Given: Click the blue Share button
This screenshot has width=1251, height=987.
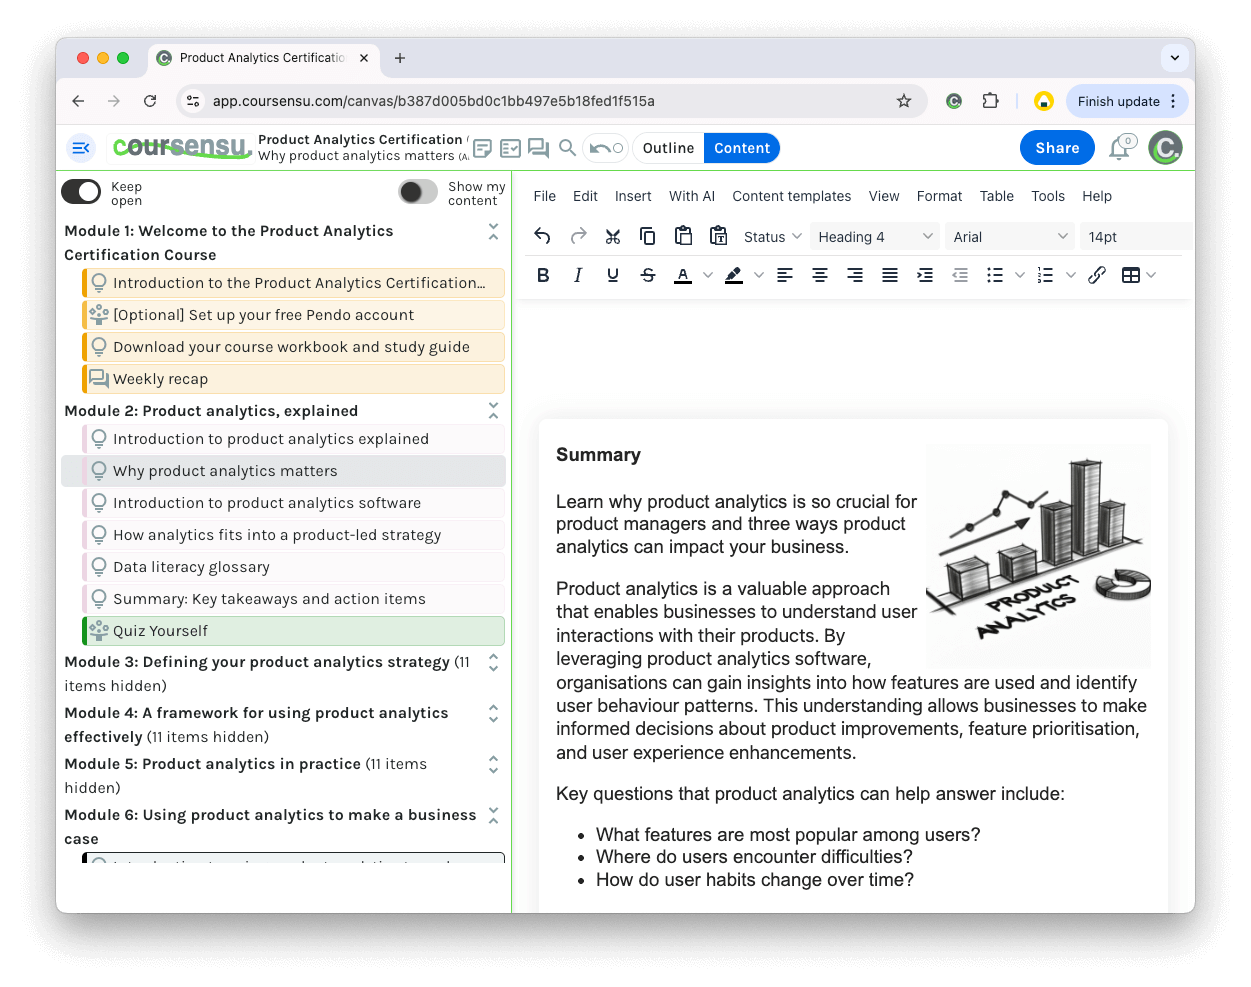Looking at the screenshot, I should click(1057, 148).
